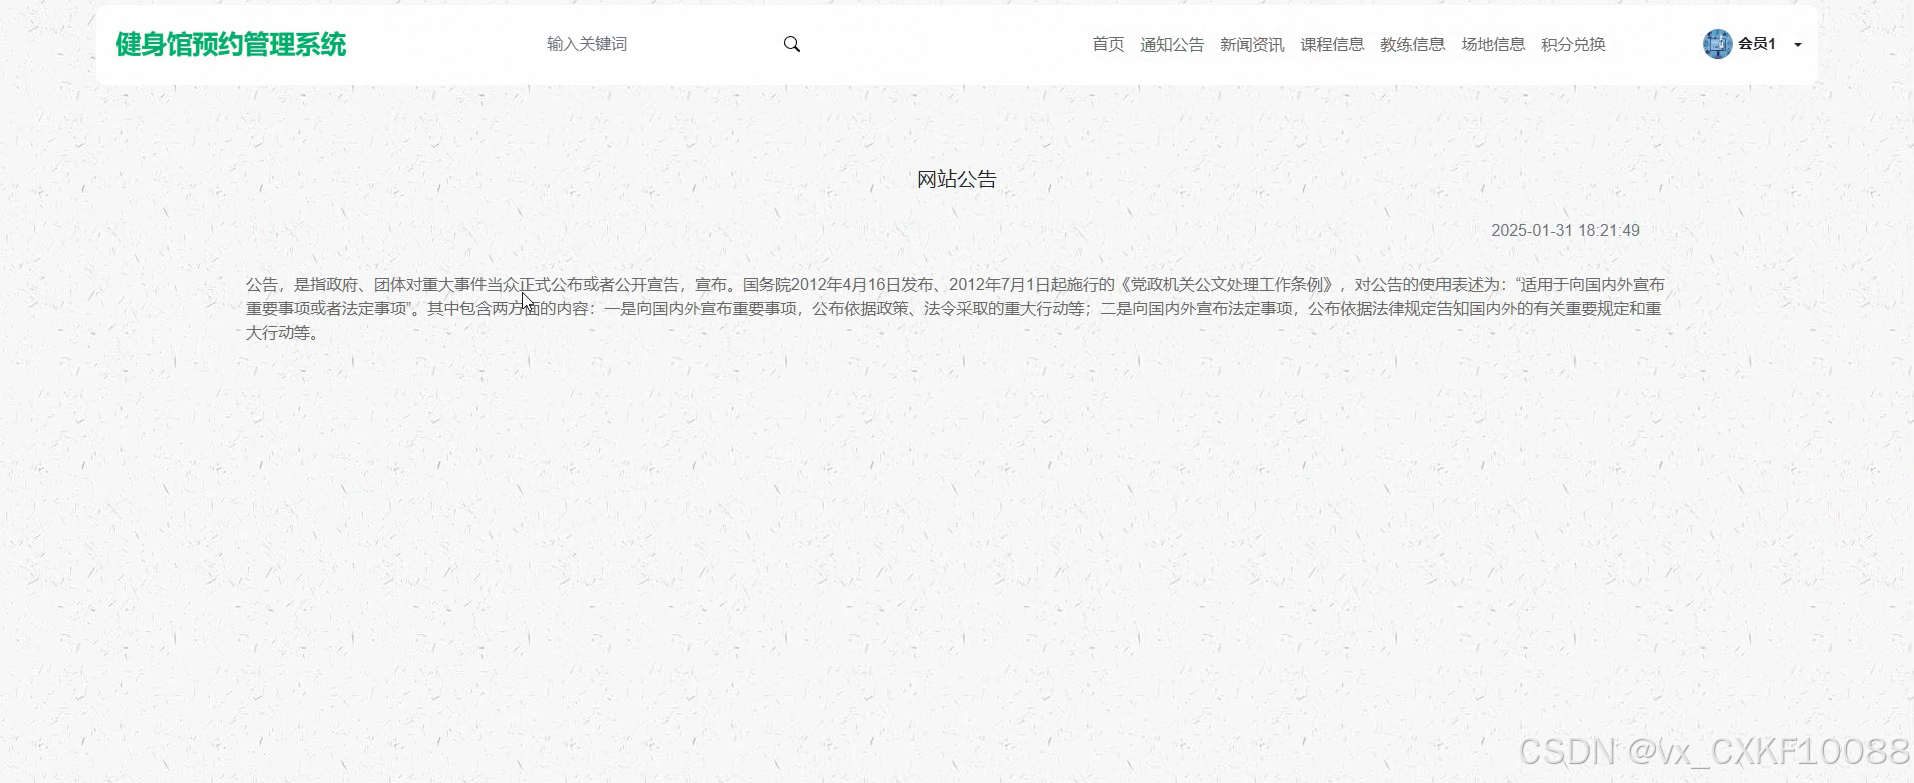Open the 通知公告 menu item

point(1172,44)
